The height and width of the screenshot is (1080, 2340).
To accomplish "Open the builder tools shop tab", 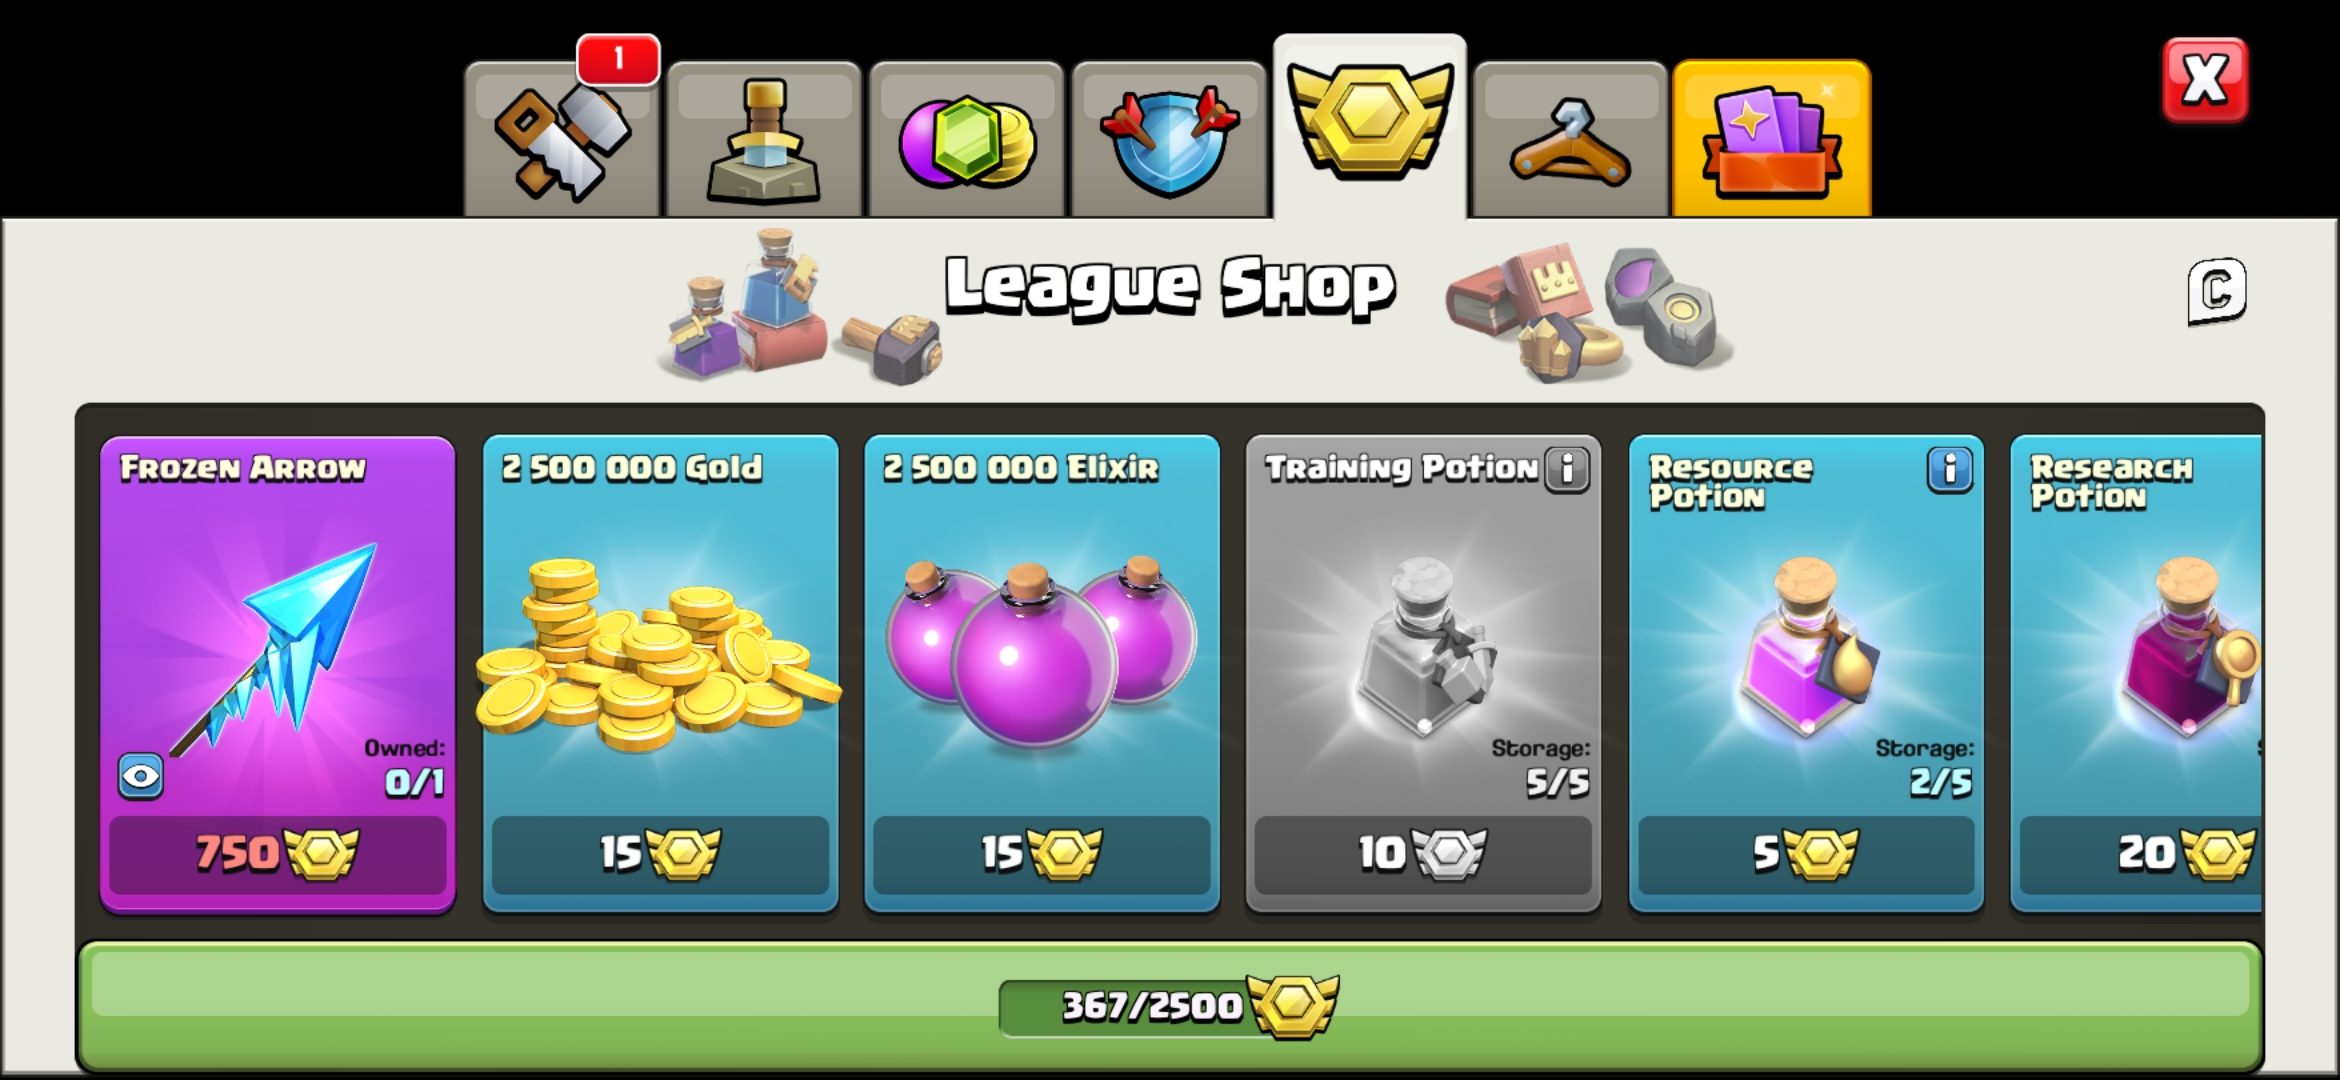I will 562,140.
